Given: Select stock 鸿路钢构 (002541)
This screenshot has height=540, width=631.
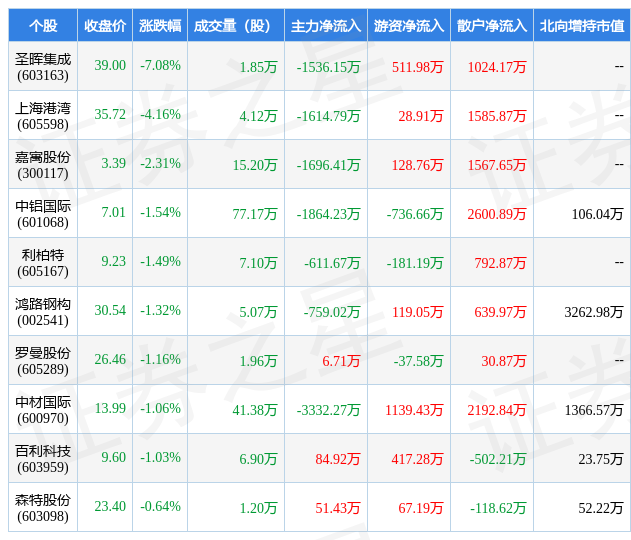Looking at the screenshot, I should 43,312.
